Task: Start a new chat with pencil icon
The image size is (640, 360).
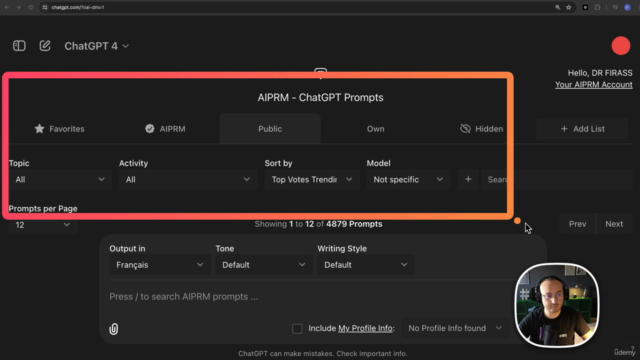Action: pos(45,46)
